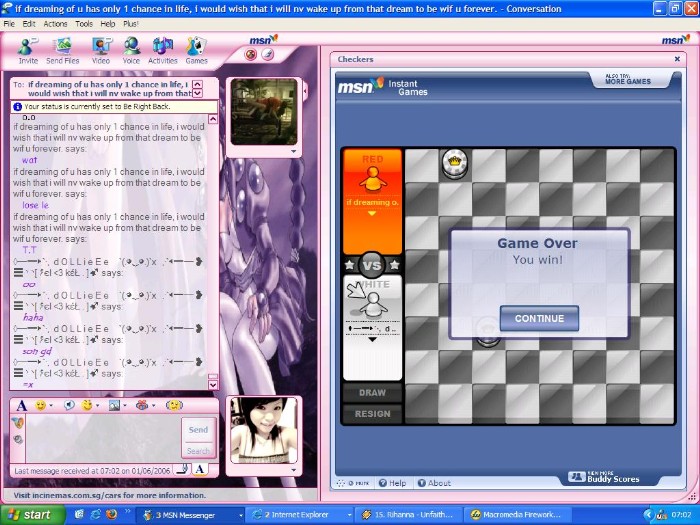Click the handwriting mode pen tab
700x525 pixels.
click(x=183, y=469)
